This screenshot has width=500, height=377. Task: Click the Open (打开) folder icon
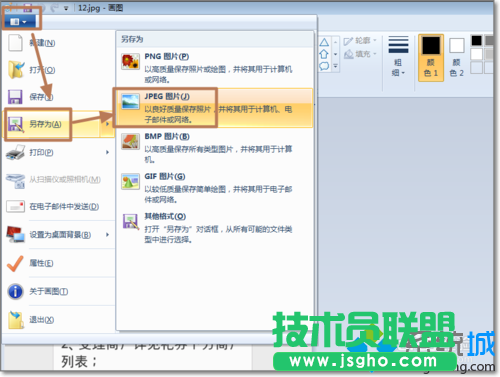[16, 70]
